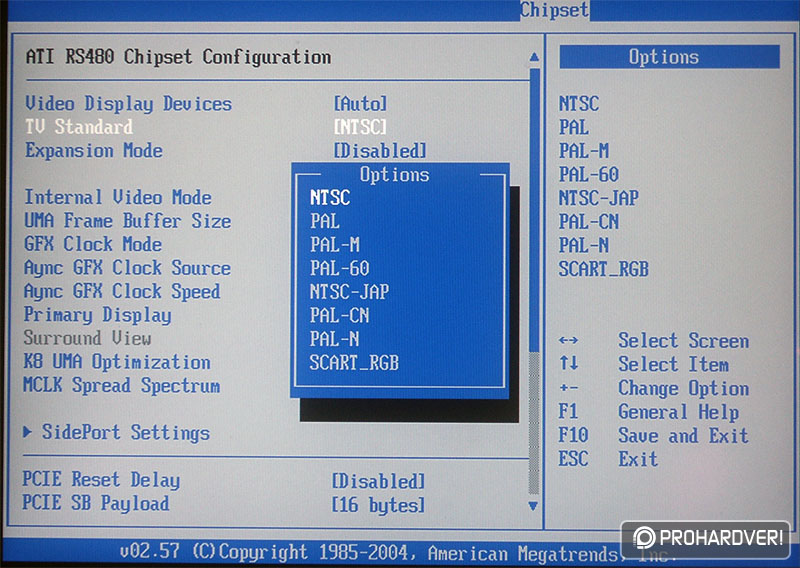Click the Options popup title

(394, 175)
